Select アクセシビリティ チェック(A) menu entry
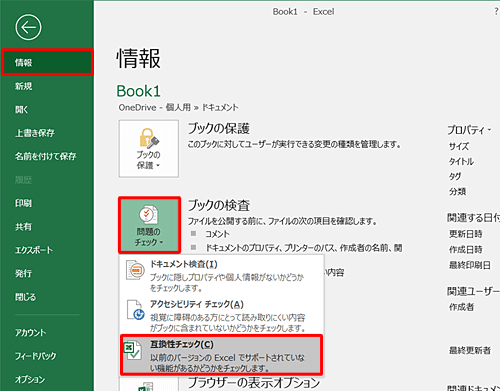Screen dimensions: 500x391 pos(222,315)
